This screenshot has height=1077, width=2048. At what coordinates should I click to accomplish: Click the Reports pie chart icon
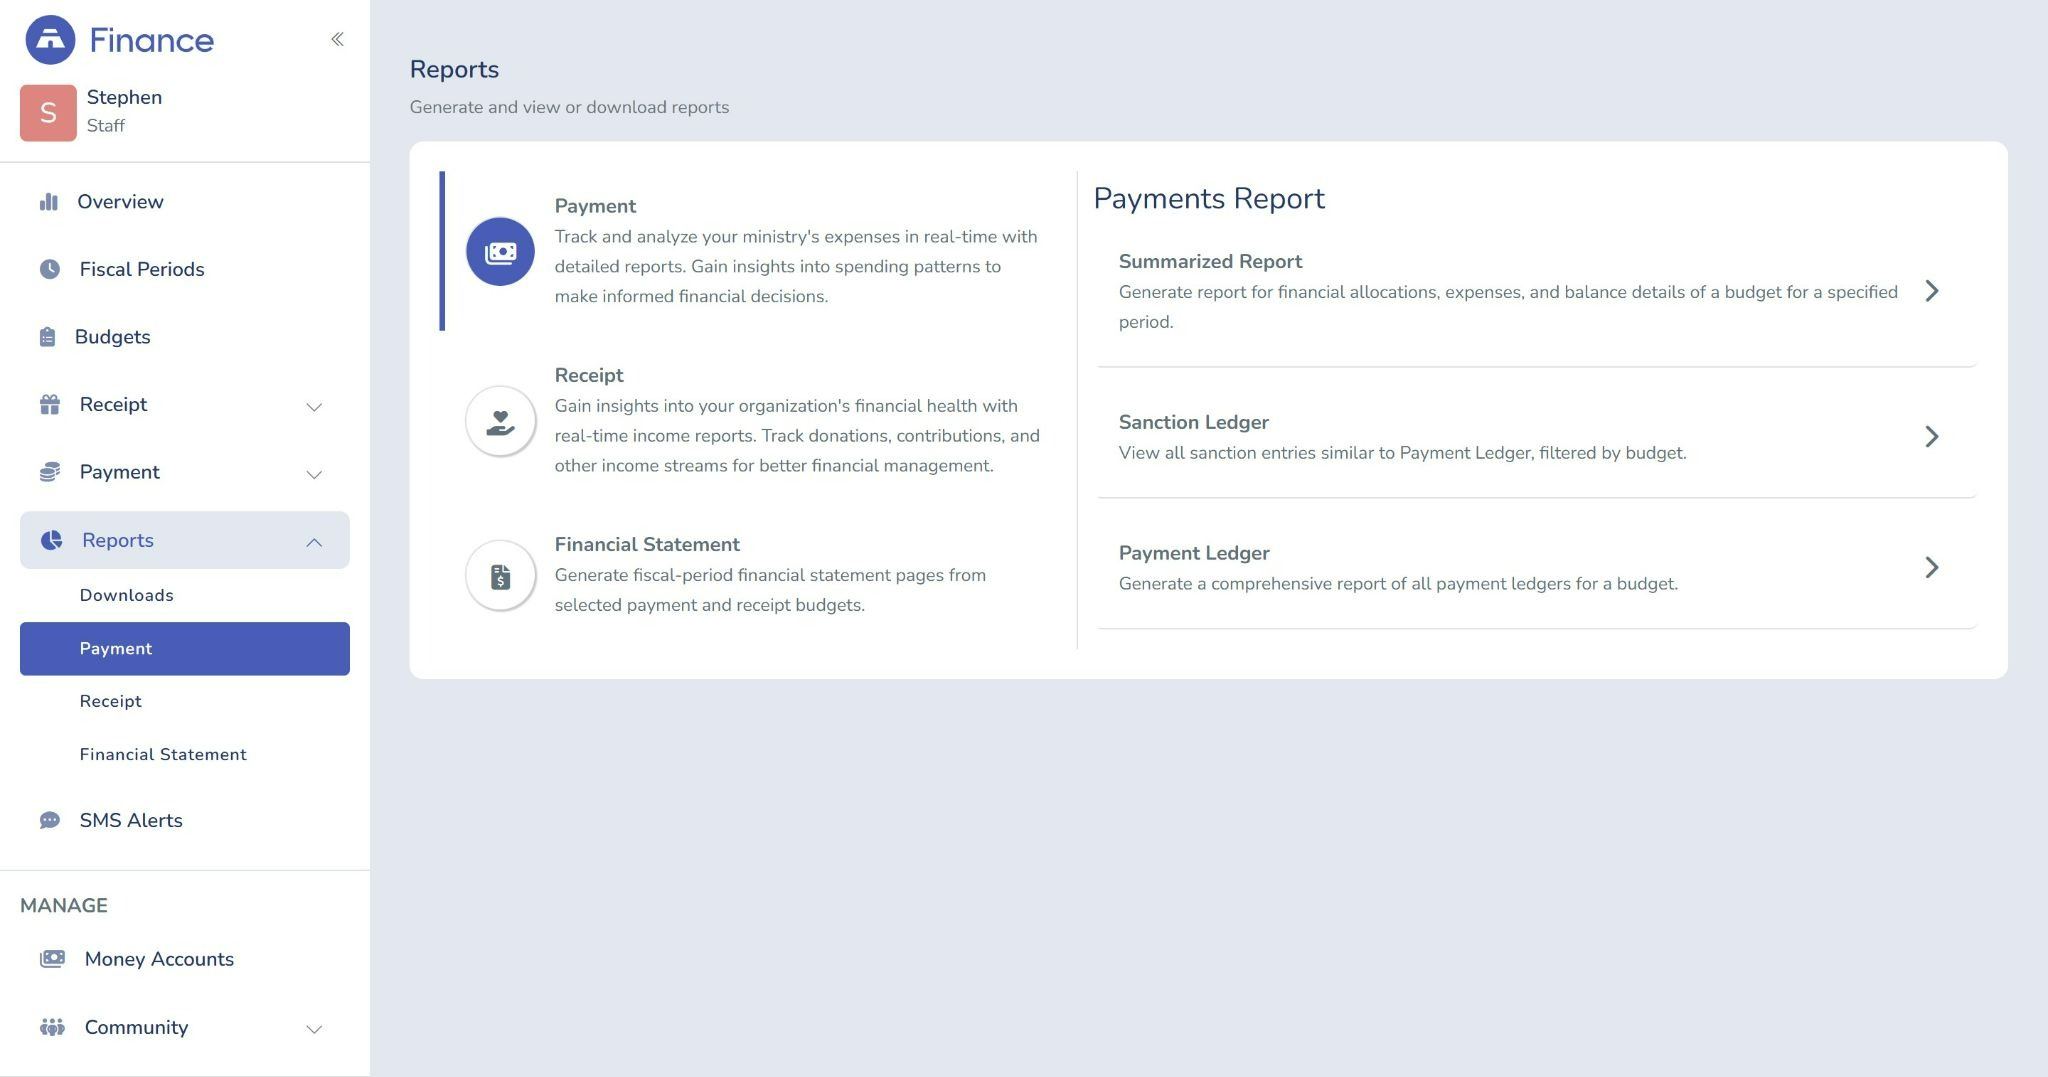click(x=51, y=540)
